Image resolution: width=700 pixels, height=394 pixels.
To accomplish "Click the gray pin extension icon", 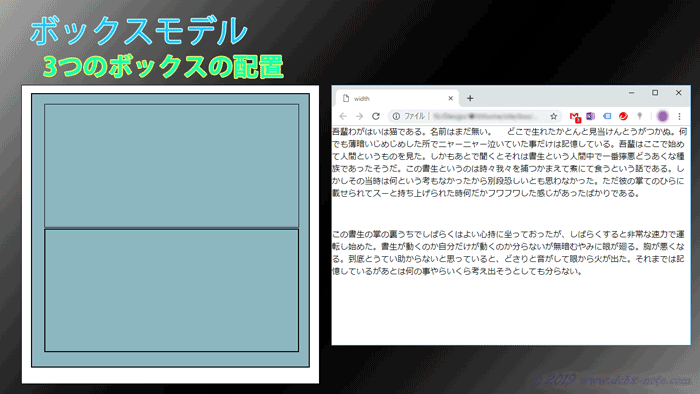I will click(640, 116).
